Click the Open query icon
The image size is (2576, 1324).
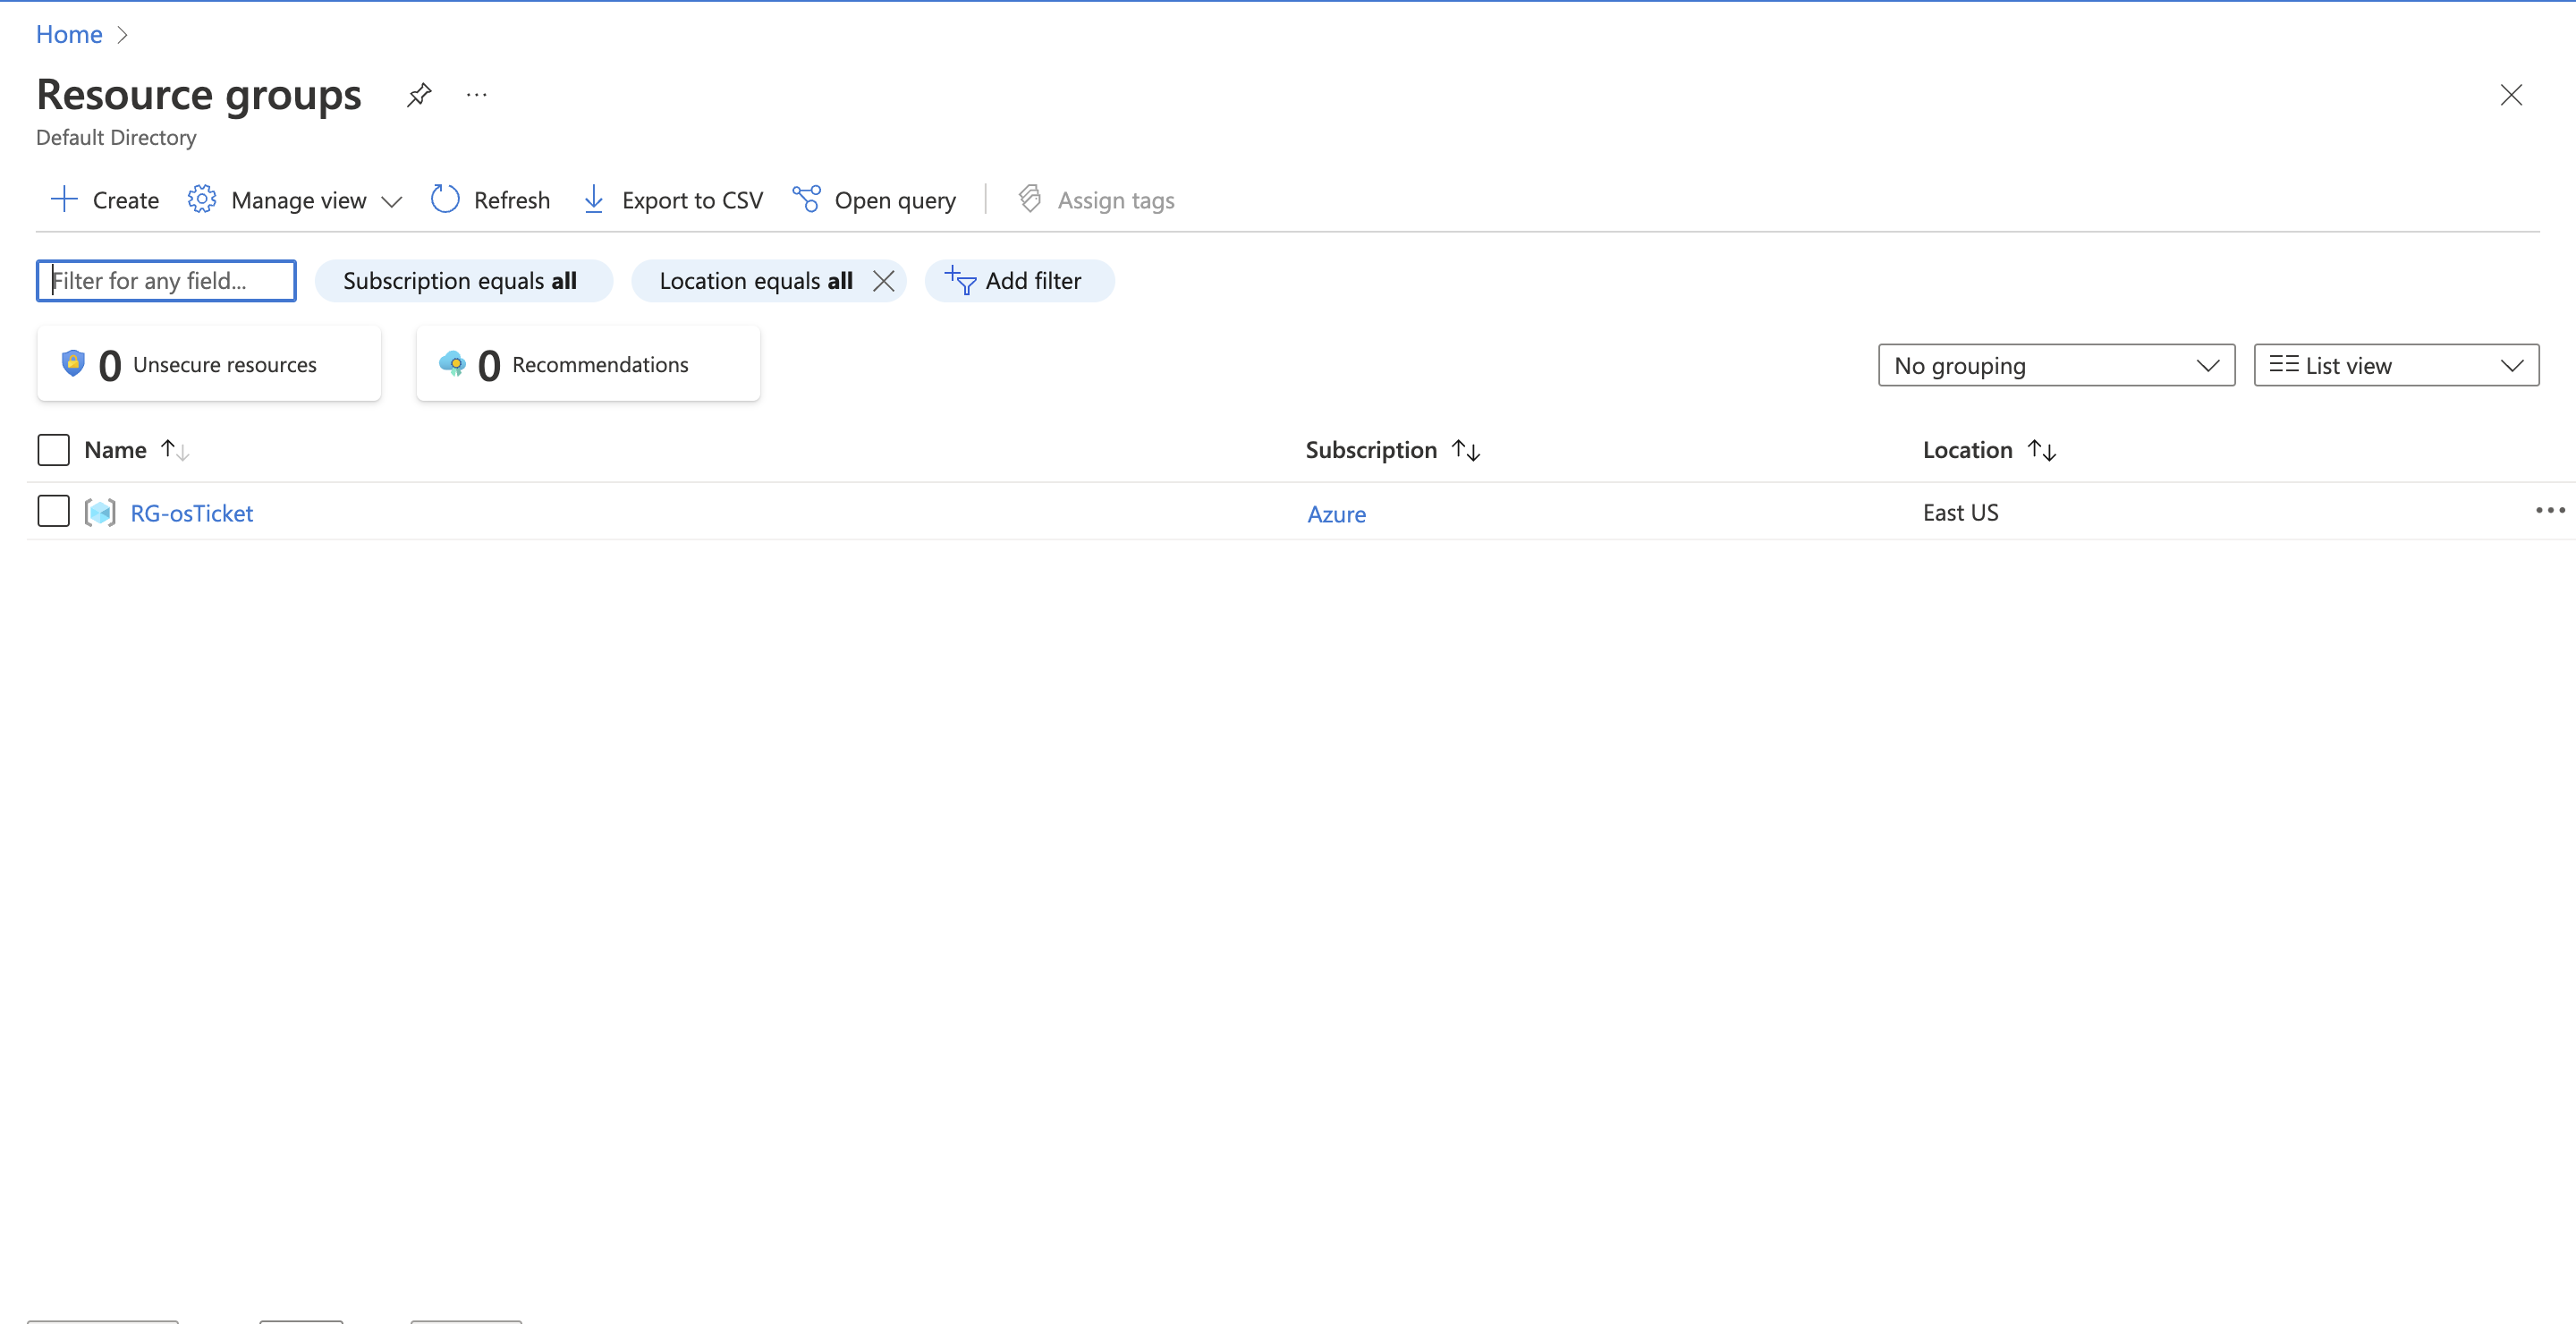[x=806, y=200]
